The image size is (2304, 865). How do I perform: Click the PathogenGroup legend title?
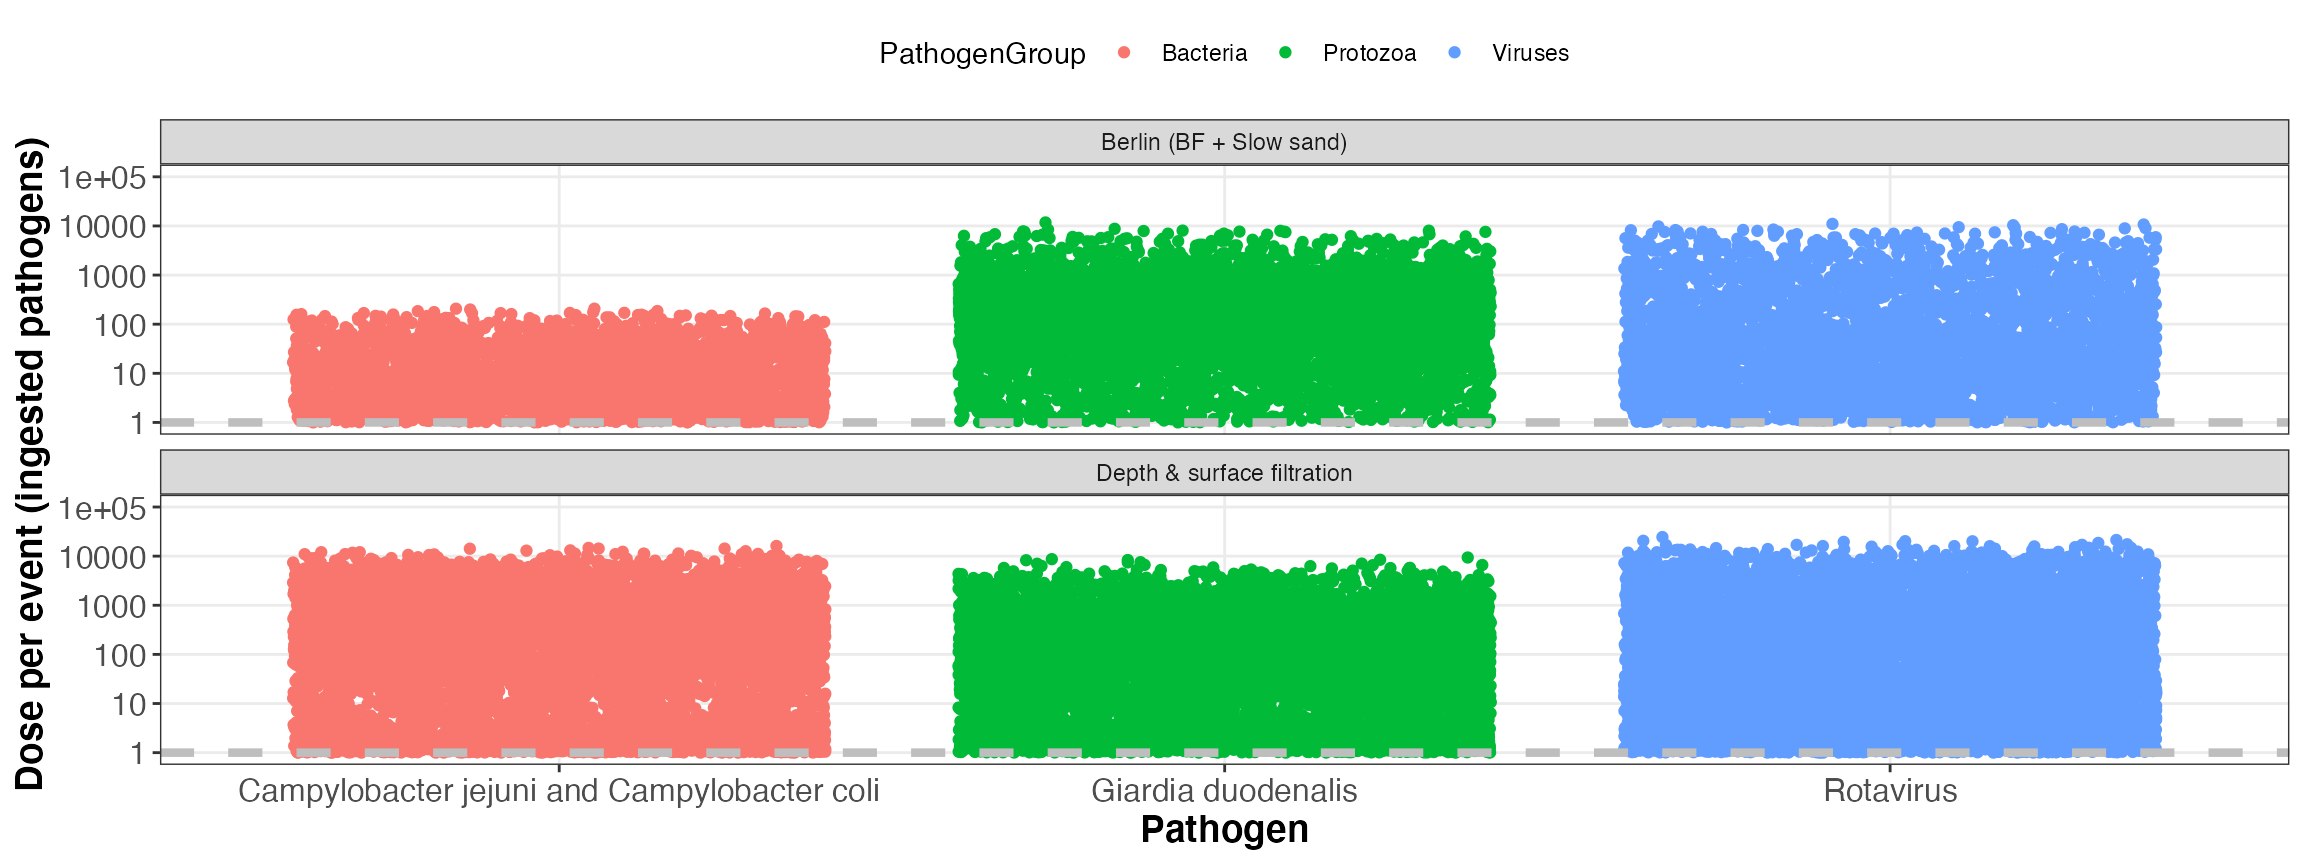click(x=982, y=54)
